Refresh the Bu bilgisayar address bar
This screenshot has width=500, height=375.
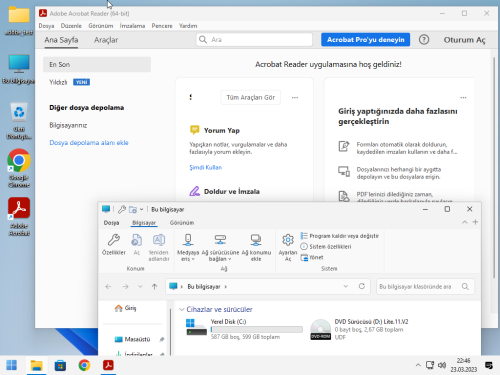click(x=362, y=286)
